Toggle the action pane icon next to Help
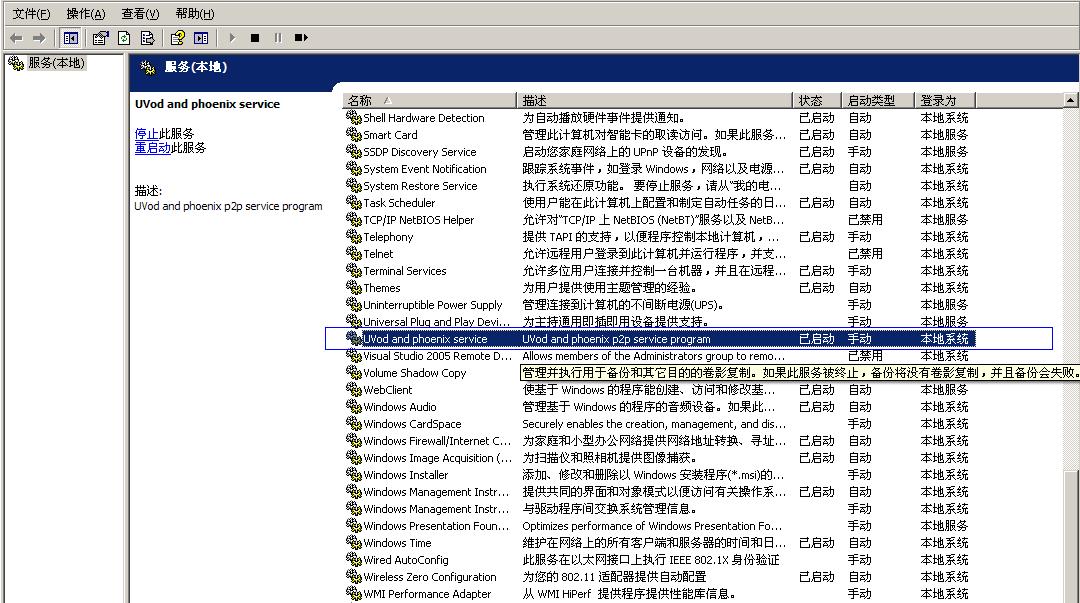This screenshot has width=1080, height=603. (x=201, y=38)
